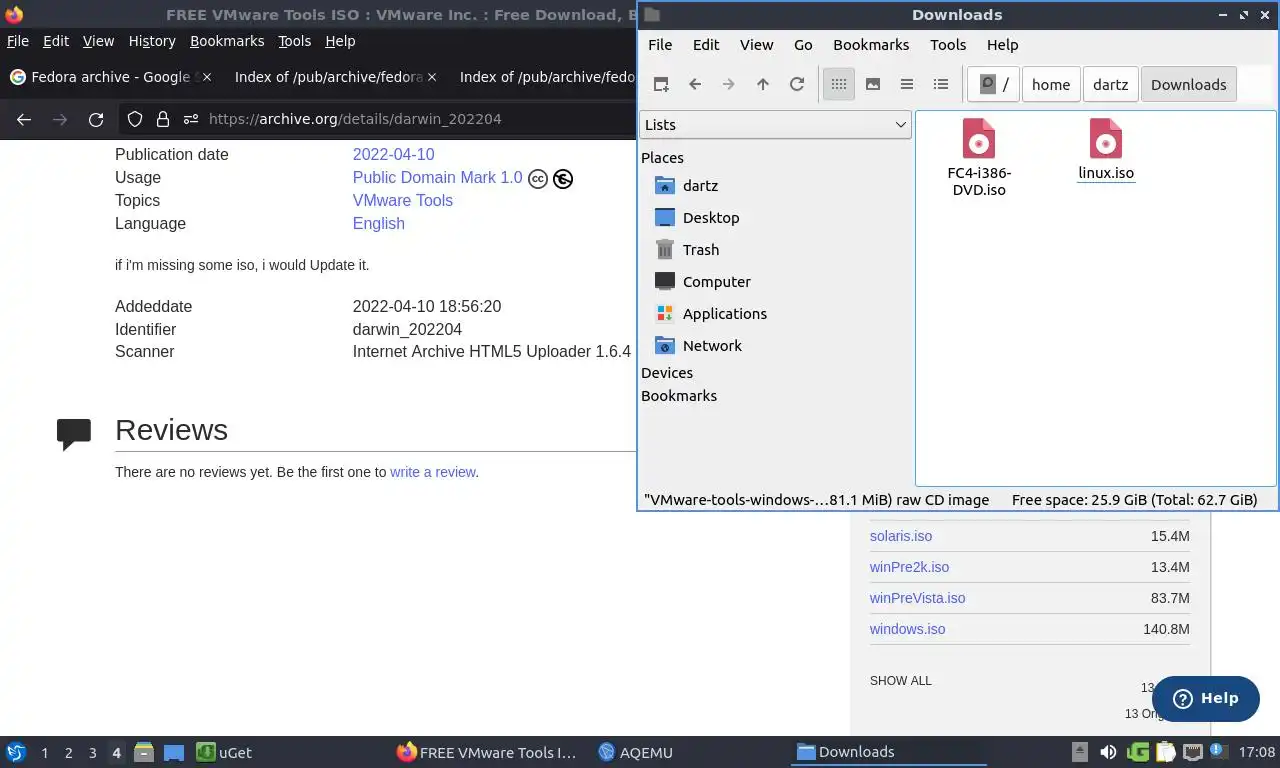Image resolution: width=1280 pixels, height=768 pixels.
Task: Open the Go menu in file manager
Action: click(x=803, y=45)
